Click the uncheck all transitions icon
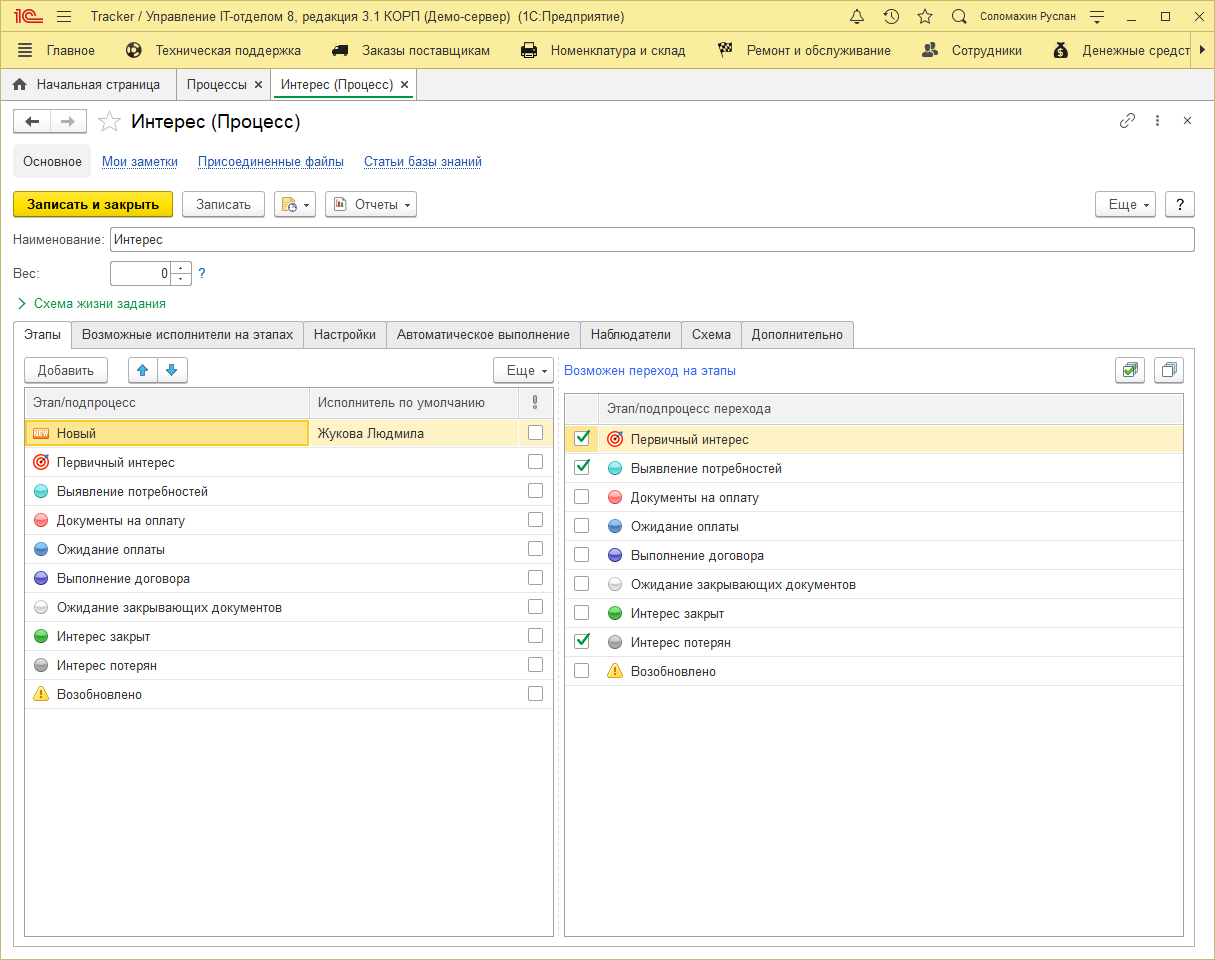Screen dimensions: 1215x960 [x=1168, y=370]
